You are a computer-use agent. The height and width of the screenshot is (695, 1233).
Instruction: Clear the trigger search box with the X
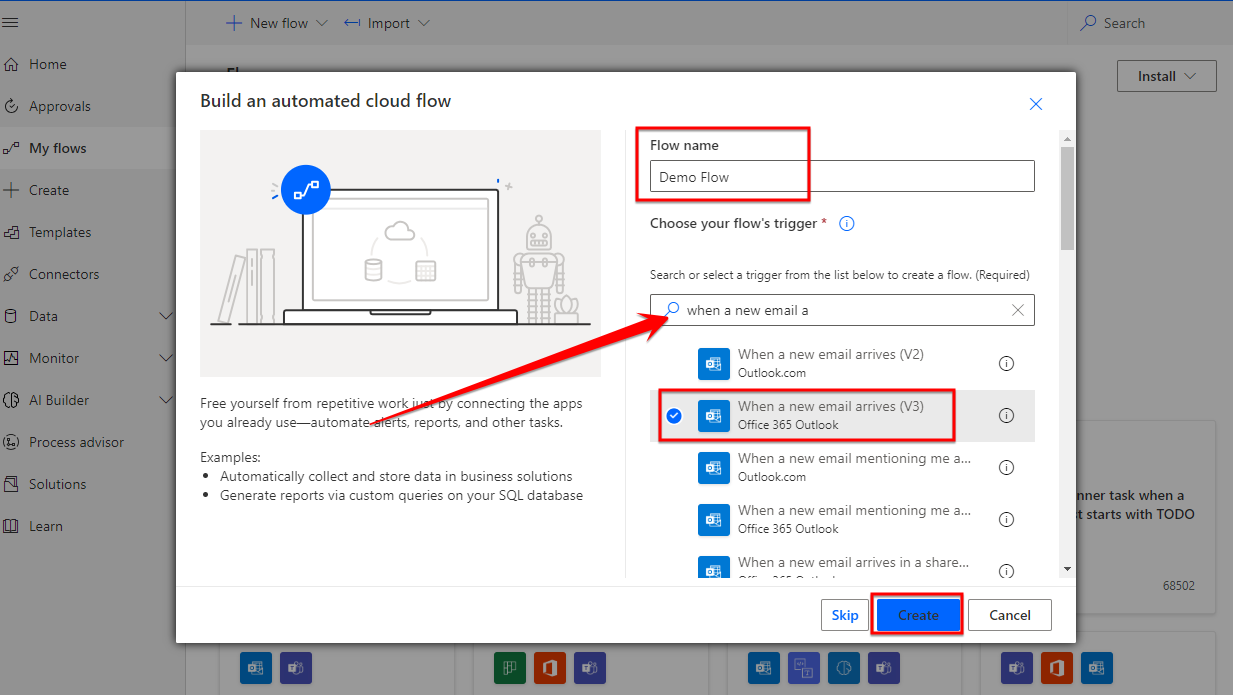click(1018, 310)
